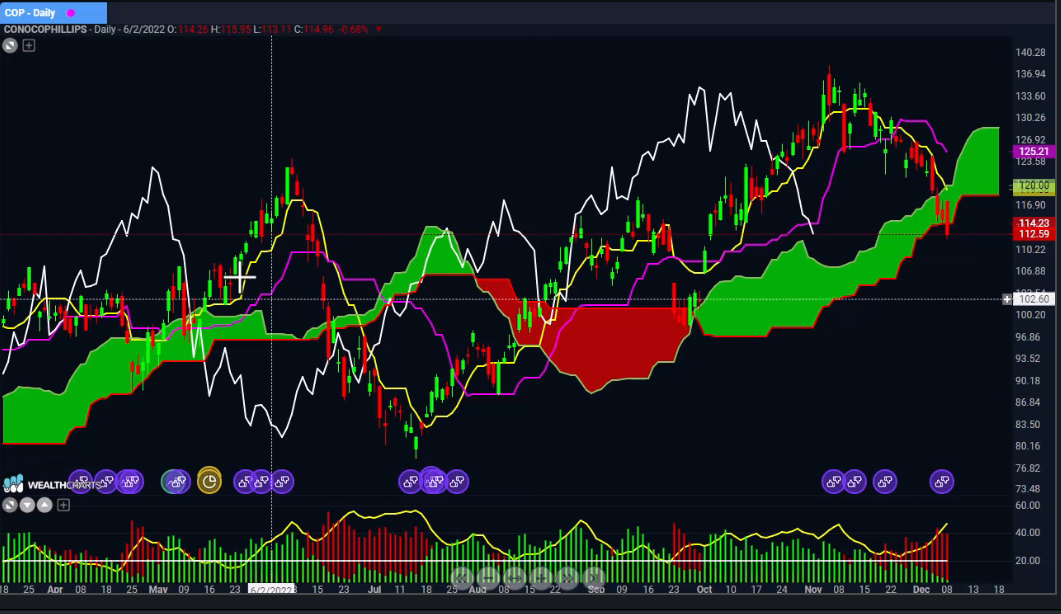Click the 6/2/2022 date label on the time axis
The height and width of the screenshot is (614, 1061).
click(x=271, y=590)
